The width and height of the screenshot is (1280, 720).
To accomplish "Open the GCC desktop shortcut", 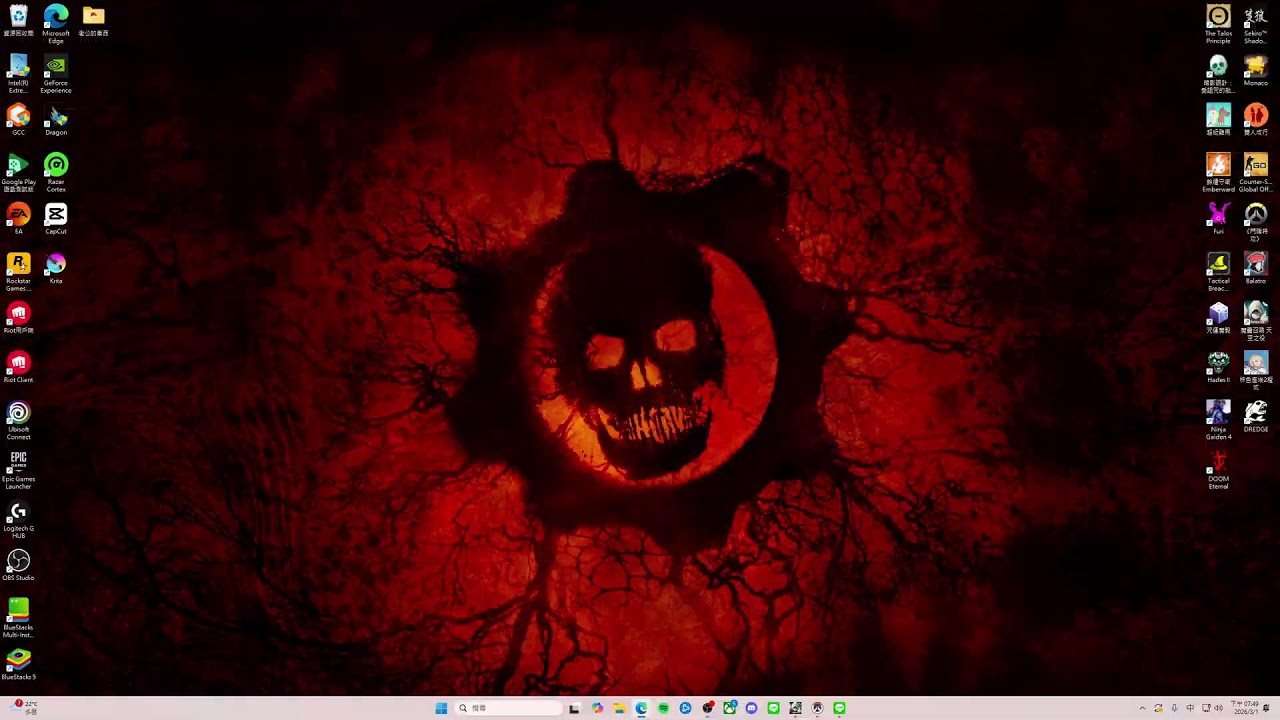I will tap(18, 120).
